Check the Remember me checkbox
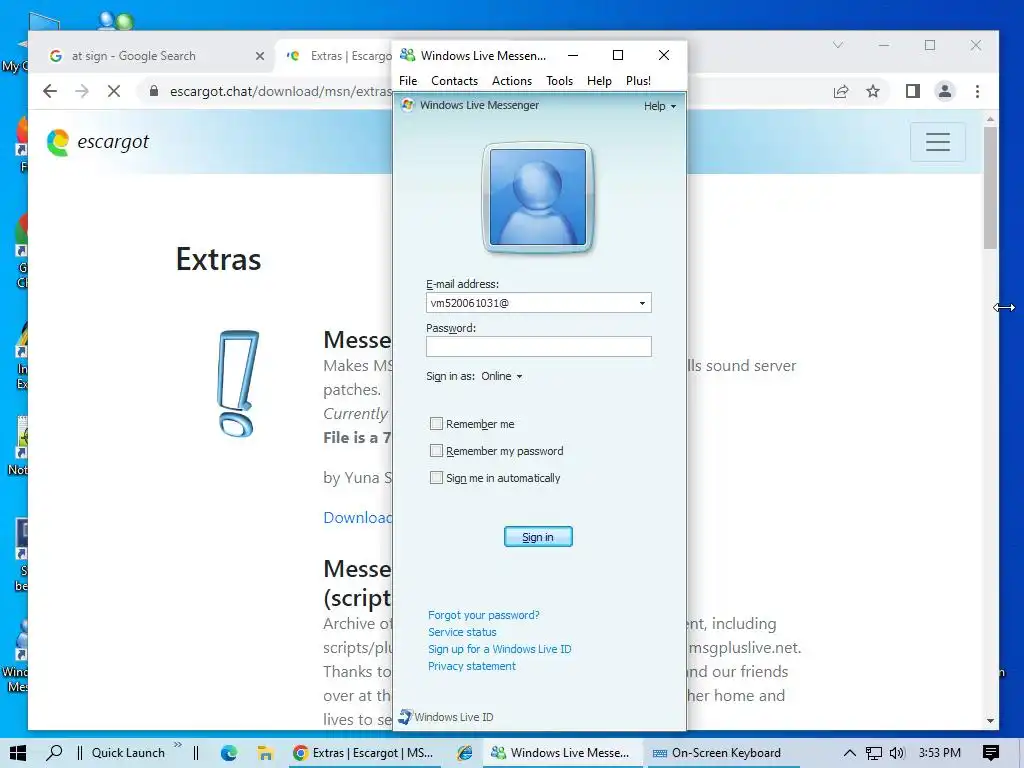The image size is (1024, 768). (436, 424)
